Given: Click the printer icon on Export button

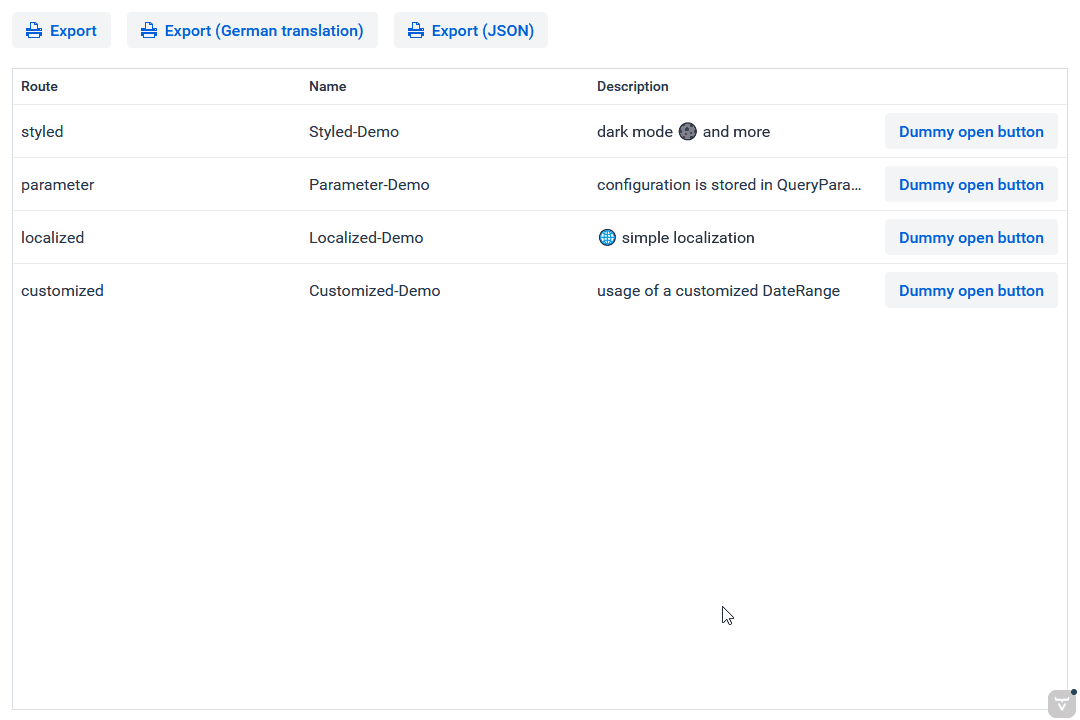Looking at the screenshot, I should pos(34,30).
